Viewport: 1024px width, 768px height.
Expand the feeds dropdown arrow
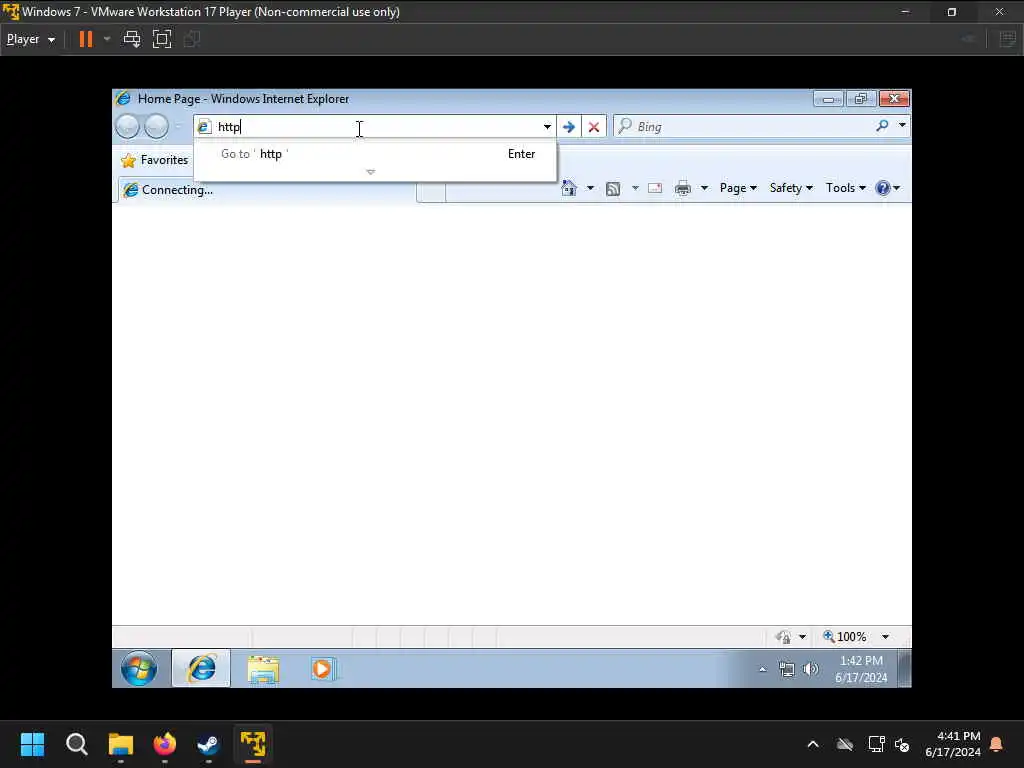(x=635, y=188)
